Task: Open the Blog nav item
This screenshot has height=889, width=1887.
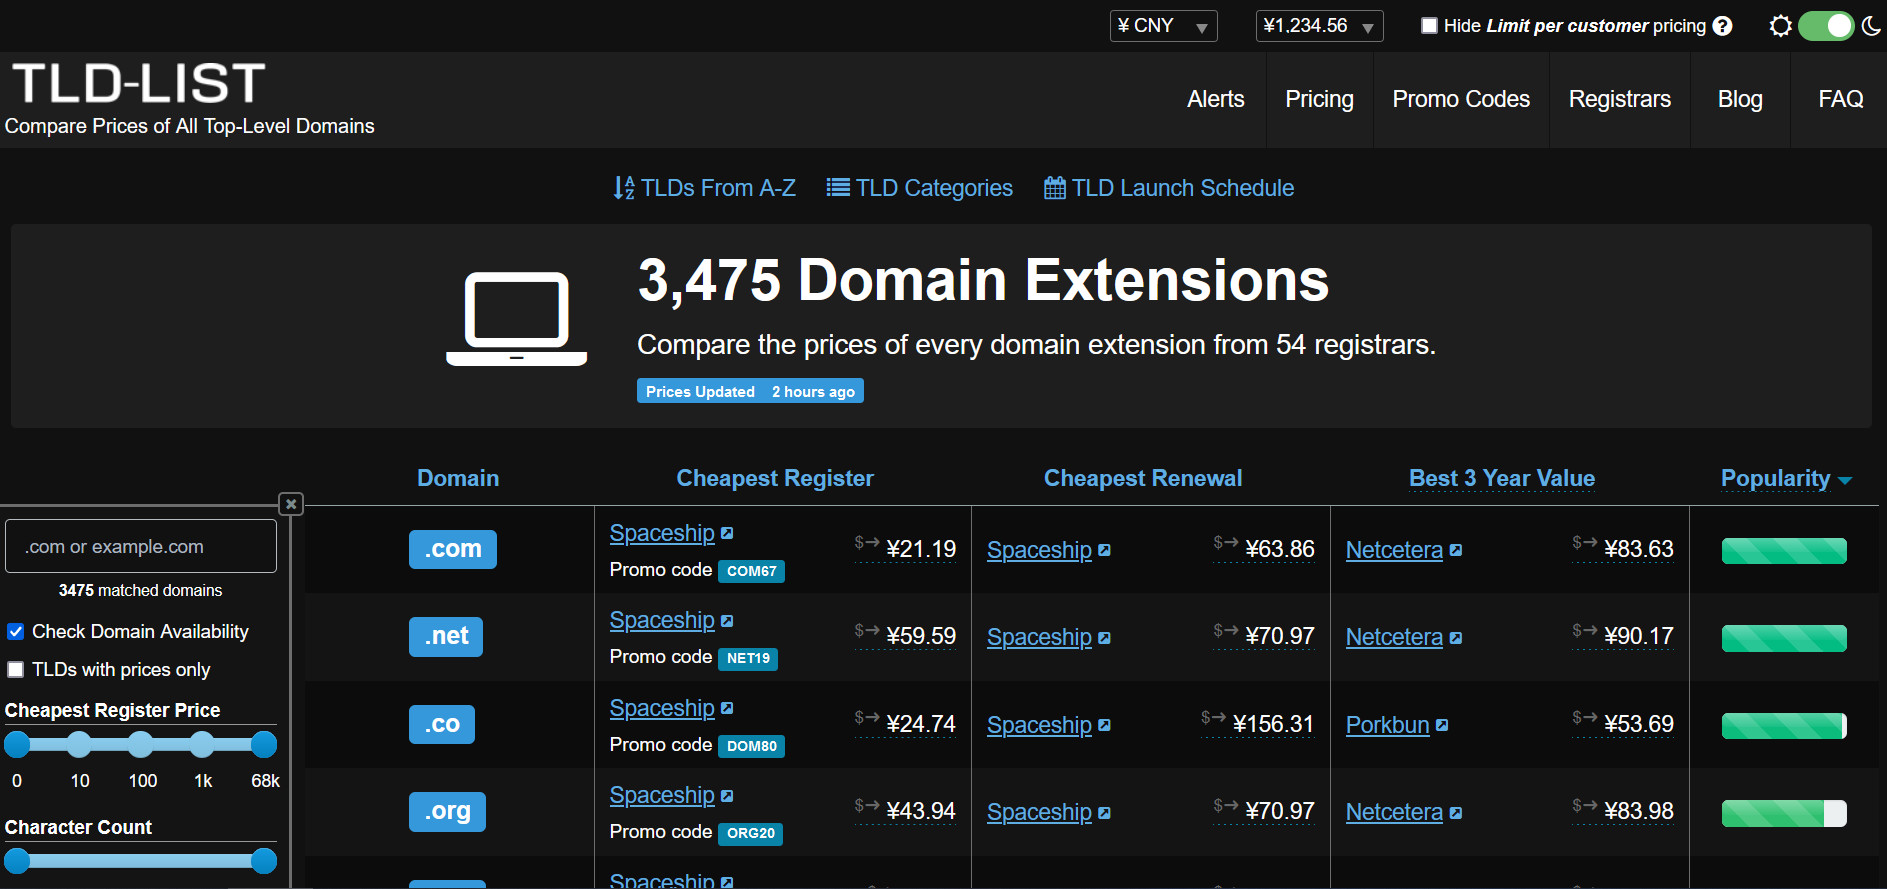Action: tap(1740, 99)
